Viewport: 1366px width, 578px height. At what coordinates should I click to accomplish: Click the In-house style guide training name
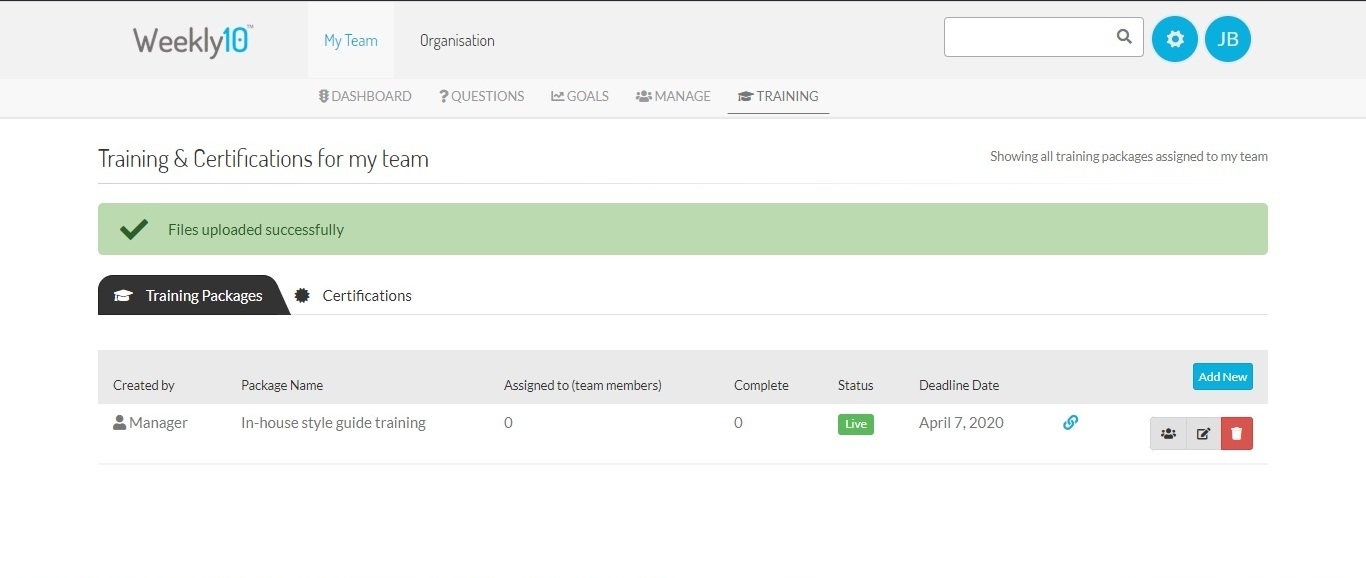click(x=333, y=423)
